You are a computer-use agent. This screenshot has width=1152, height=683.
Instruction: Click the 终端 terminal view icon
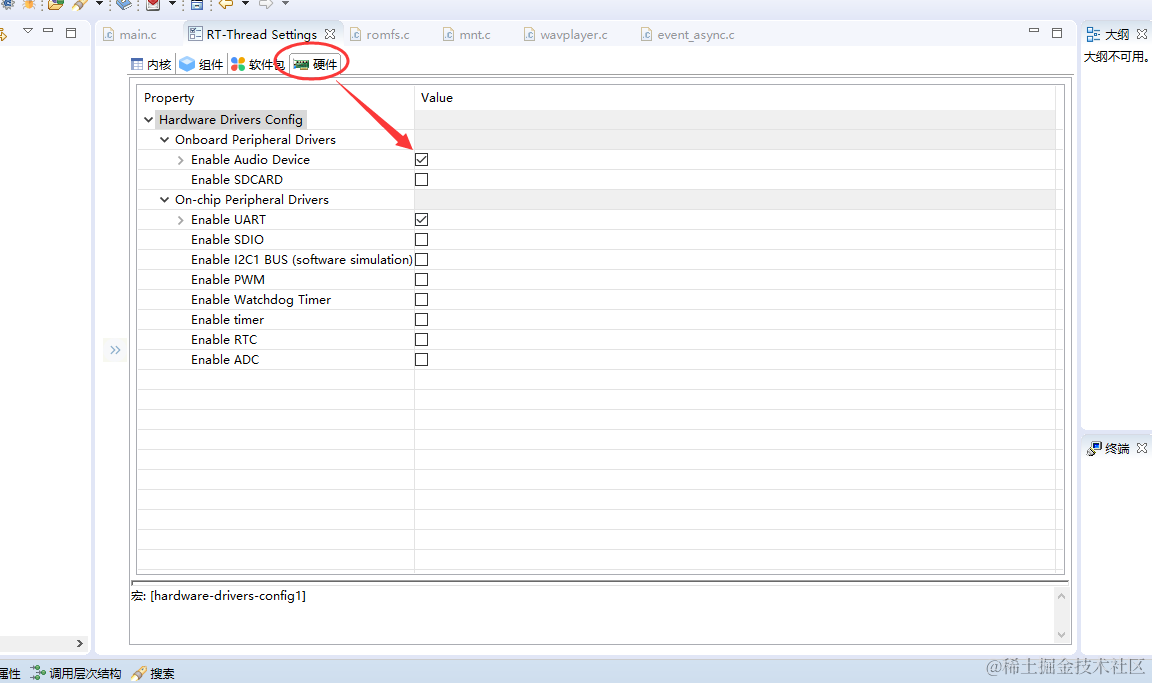tap(1094, 448)
